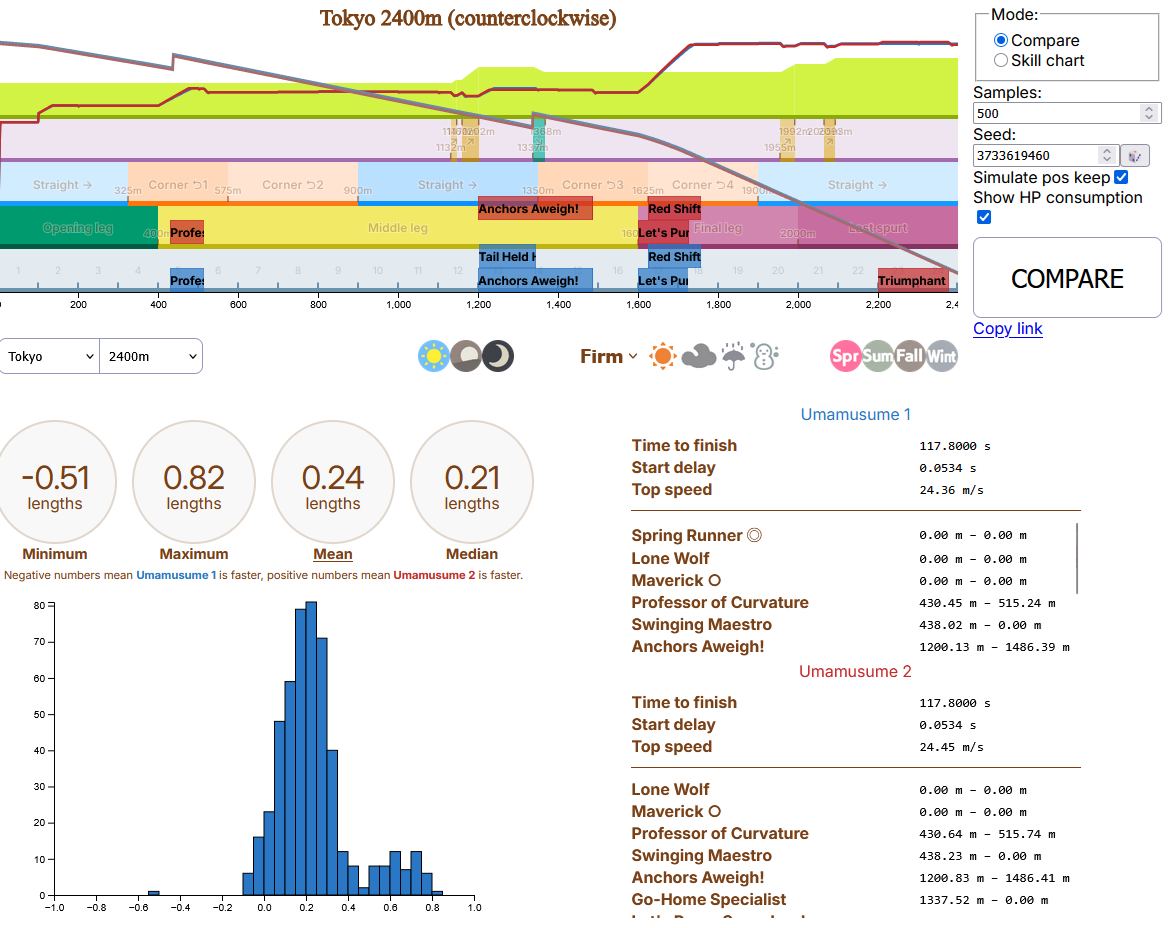Click the Umamusume 2 heading
Screen dimensions: 1169x928
click(x=855, y=672)
